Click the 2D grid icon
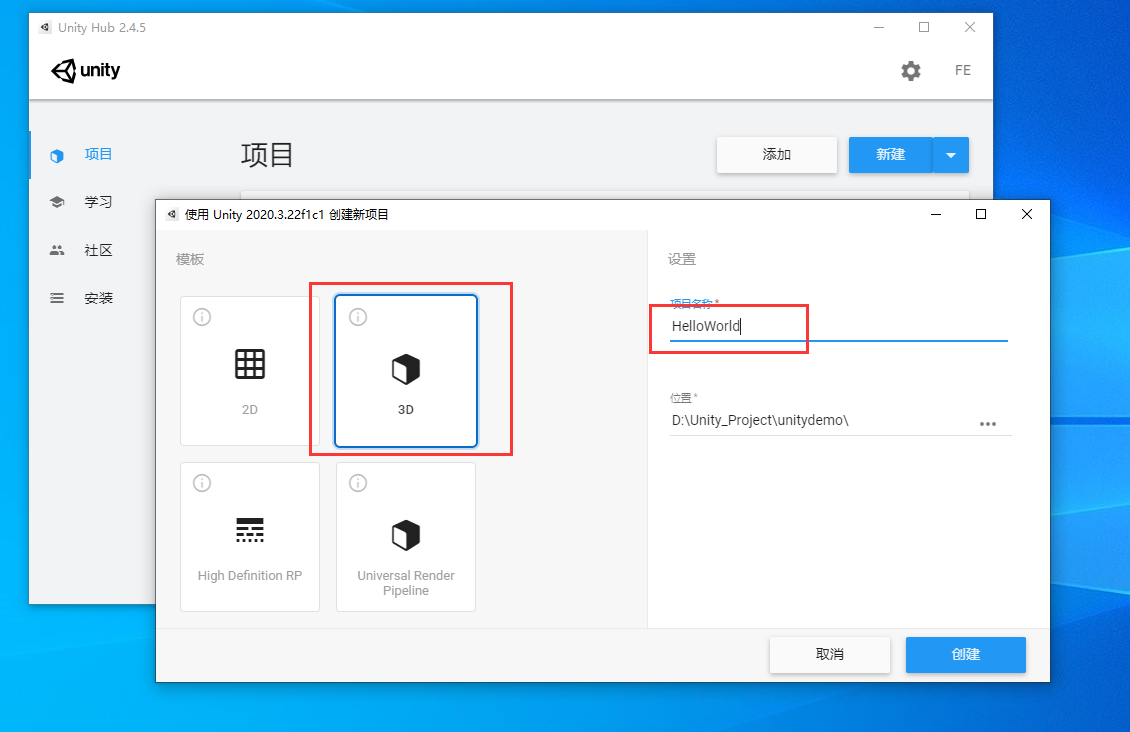The image size is (1130, 732). click(x=250, y=364)
